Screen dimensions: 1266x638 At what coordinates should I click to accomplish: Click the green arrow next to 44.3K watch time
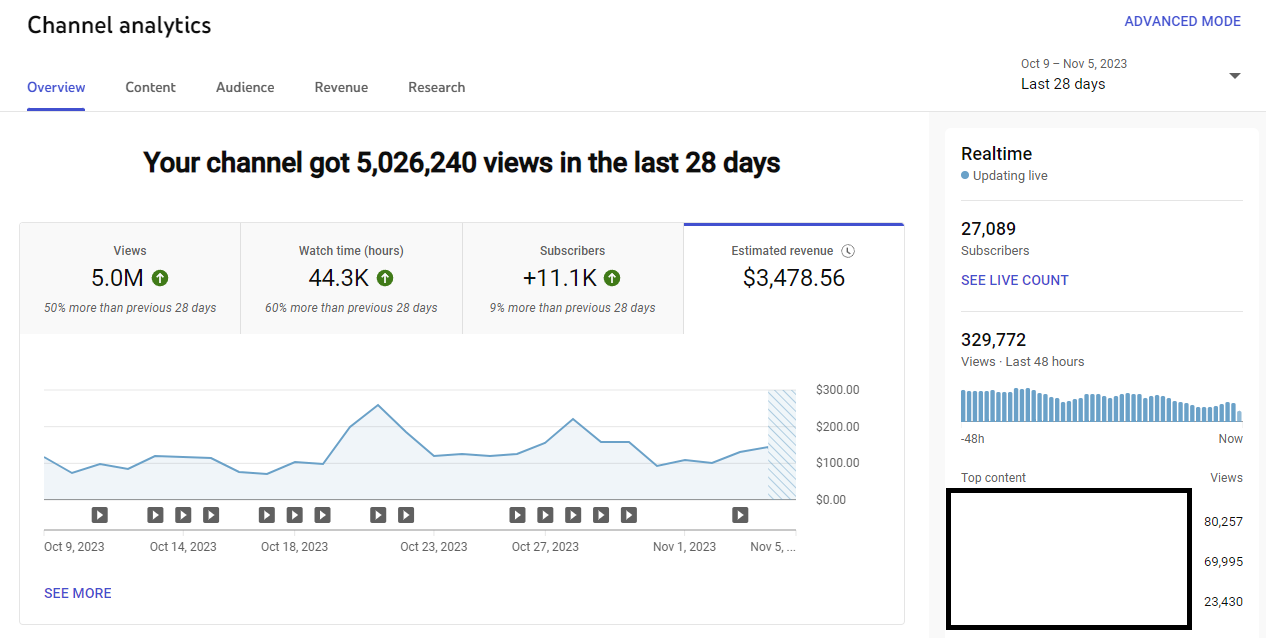click(385, 278)
